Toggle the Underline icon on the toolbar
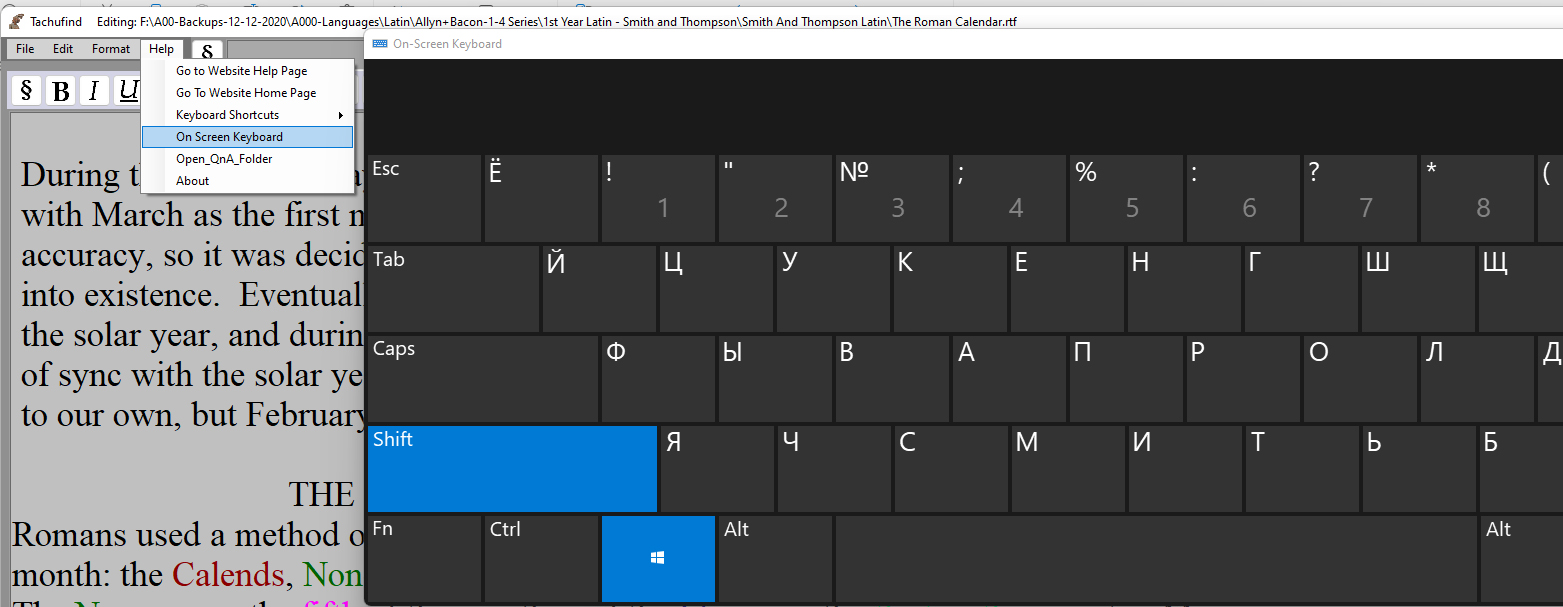Image resolution: width=1563 pixels, height=607 pixels. click(x=127, y=90)
